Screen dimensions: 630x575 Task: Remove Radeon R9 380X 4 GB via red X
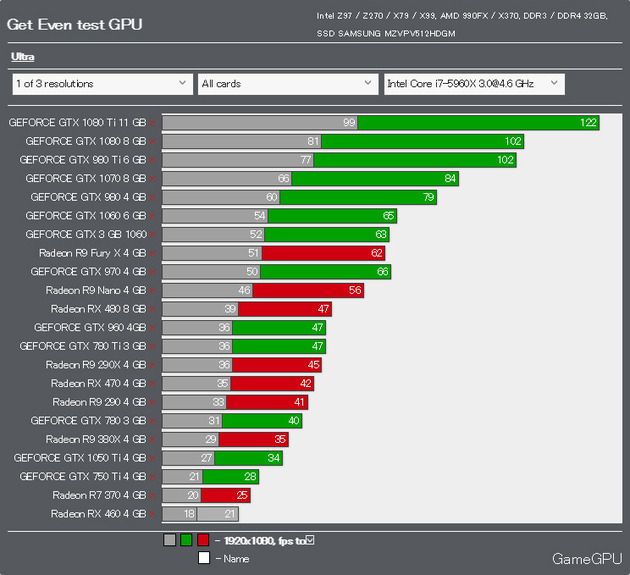click(153, 440)
